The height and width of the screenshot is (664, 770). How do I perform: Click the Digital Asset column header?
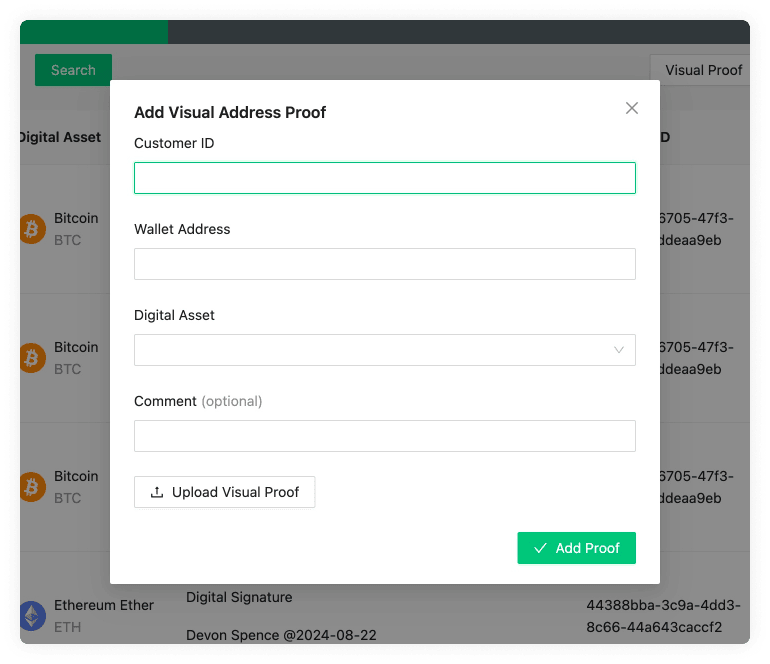coord(60,137)
